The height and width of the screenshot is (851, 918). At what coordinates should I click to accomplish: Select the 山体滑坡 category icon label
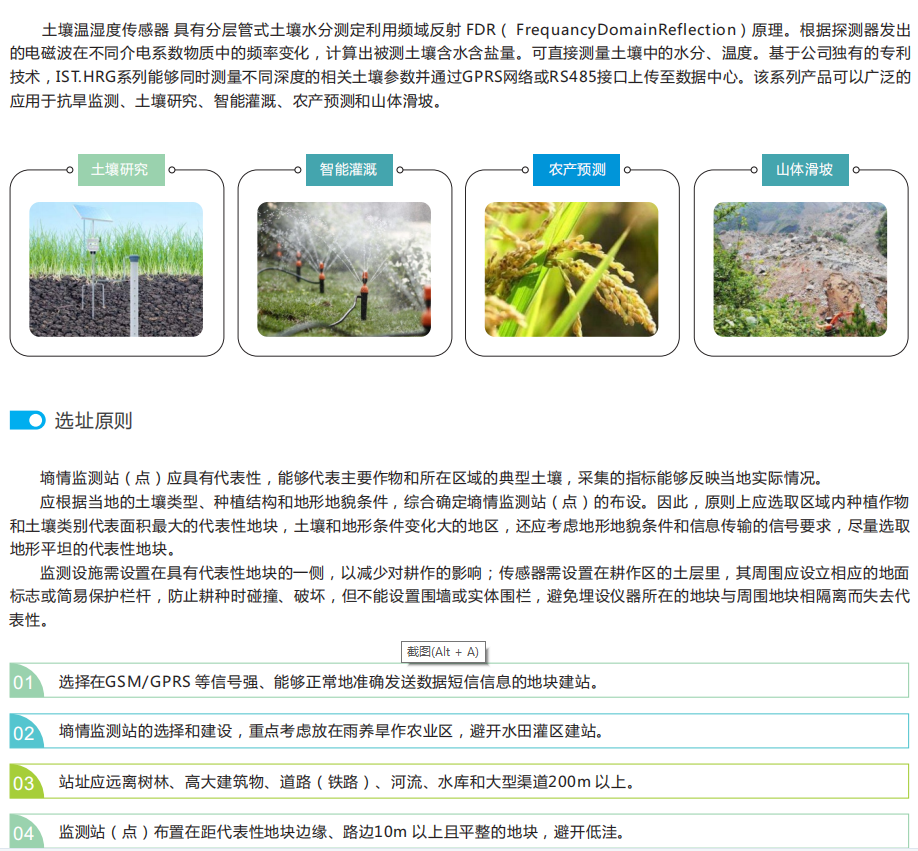806,170
